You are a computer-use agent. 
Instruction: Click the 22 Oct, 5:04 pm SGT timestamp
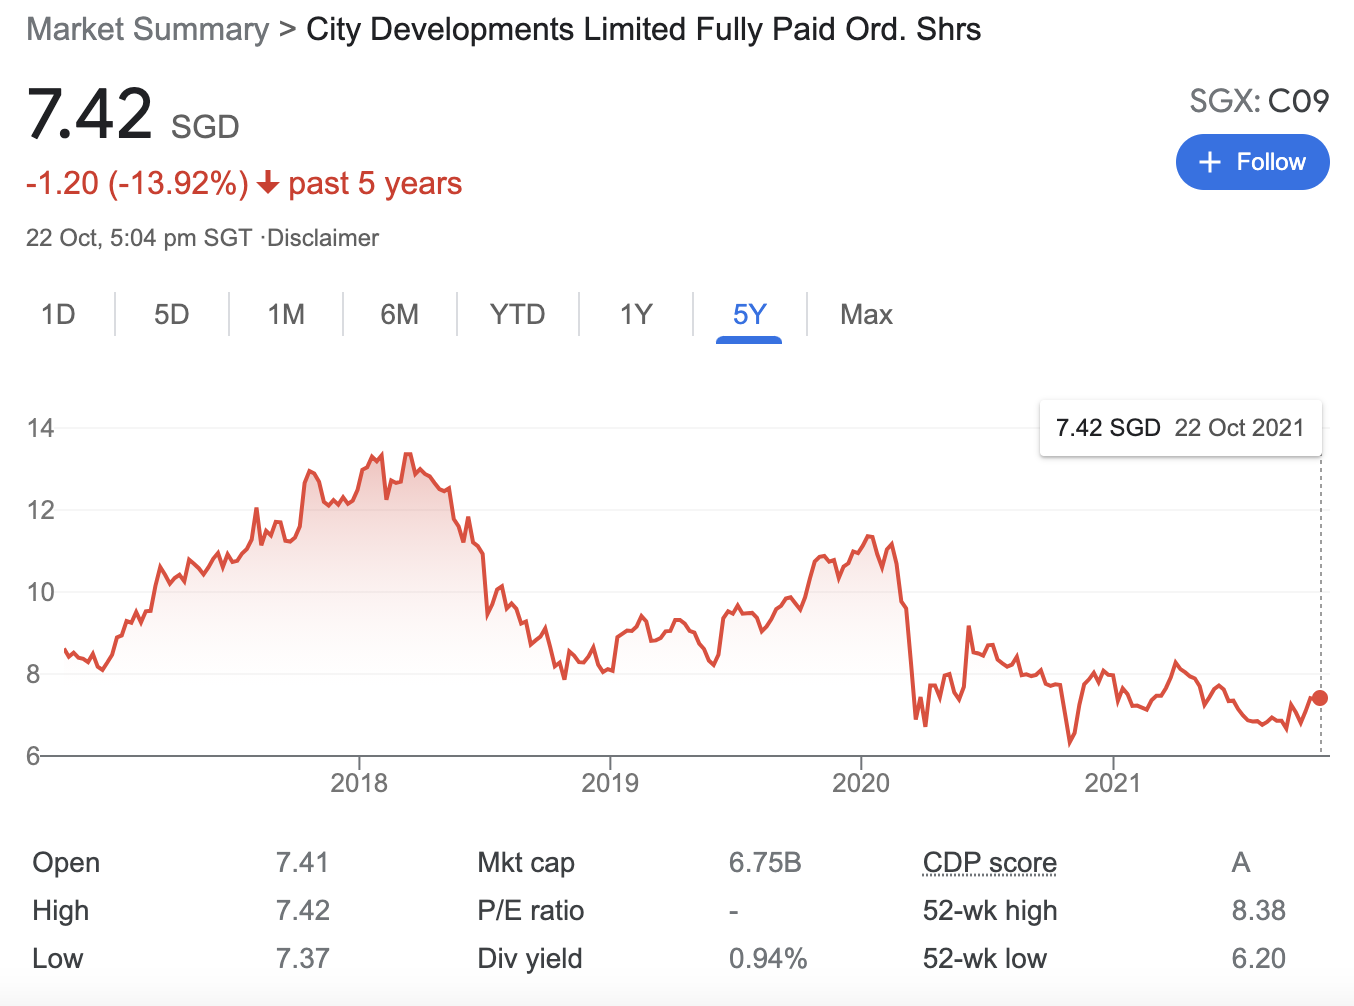(x=139, y=238)
